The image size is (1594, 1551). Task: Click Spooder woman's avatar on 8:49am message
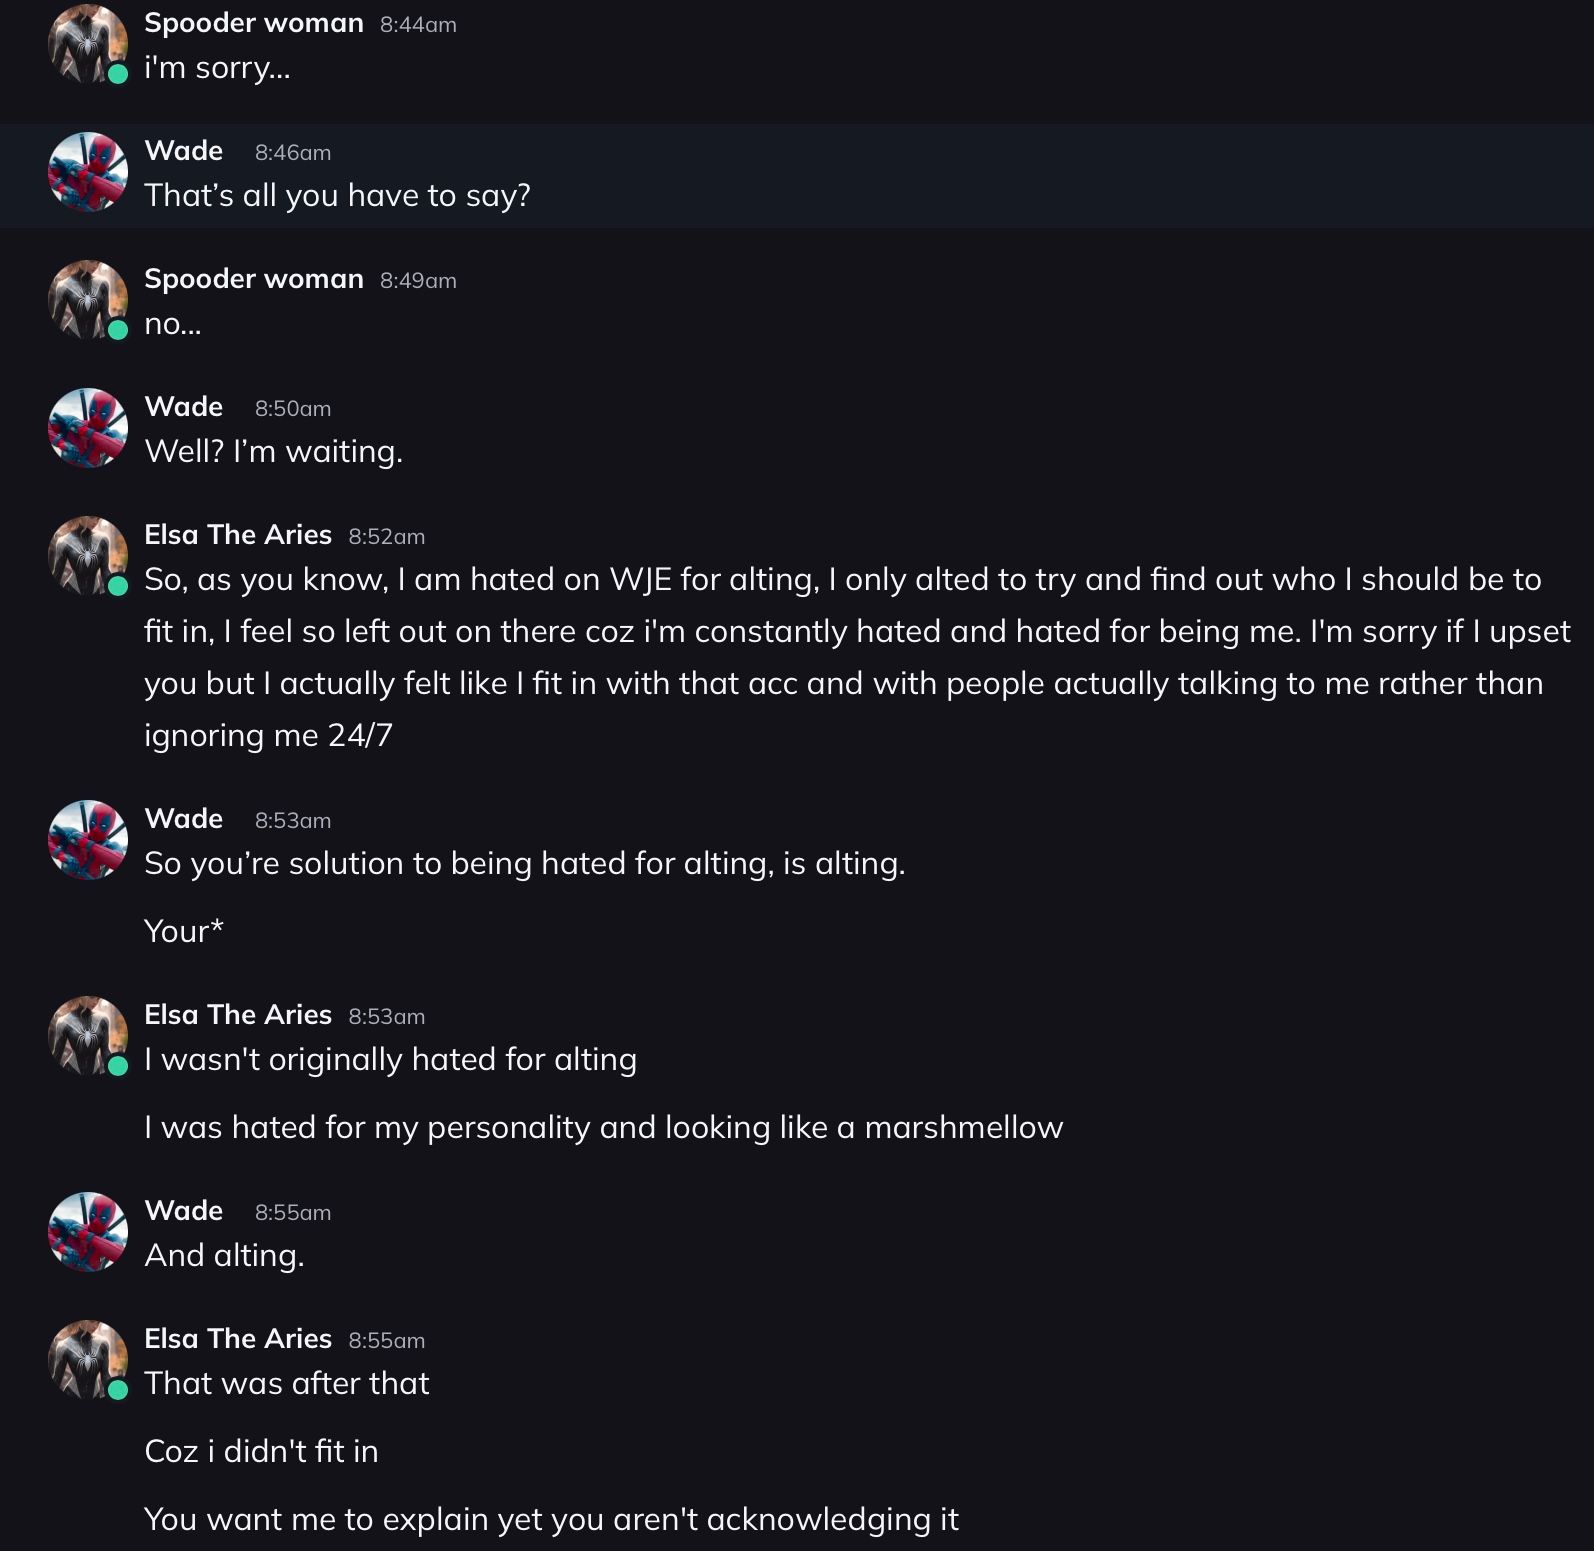(x=88, y=300)
